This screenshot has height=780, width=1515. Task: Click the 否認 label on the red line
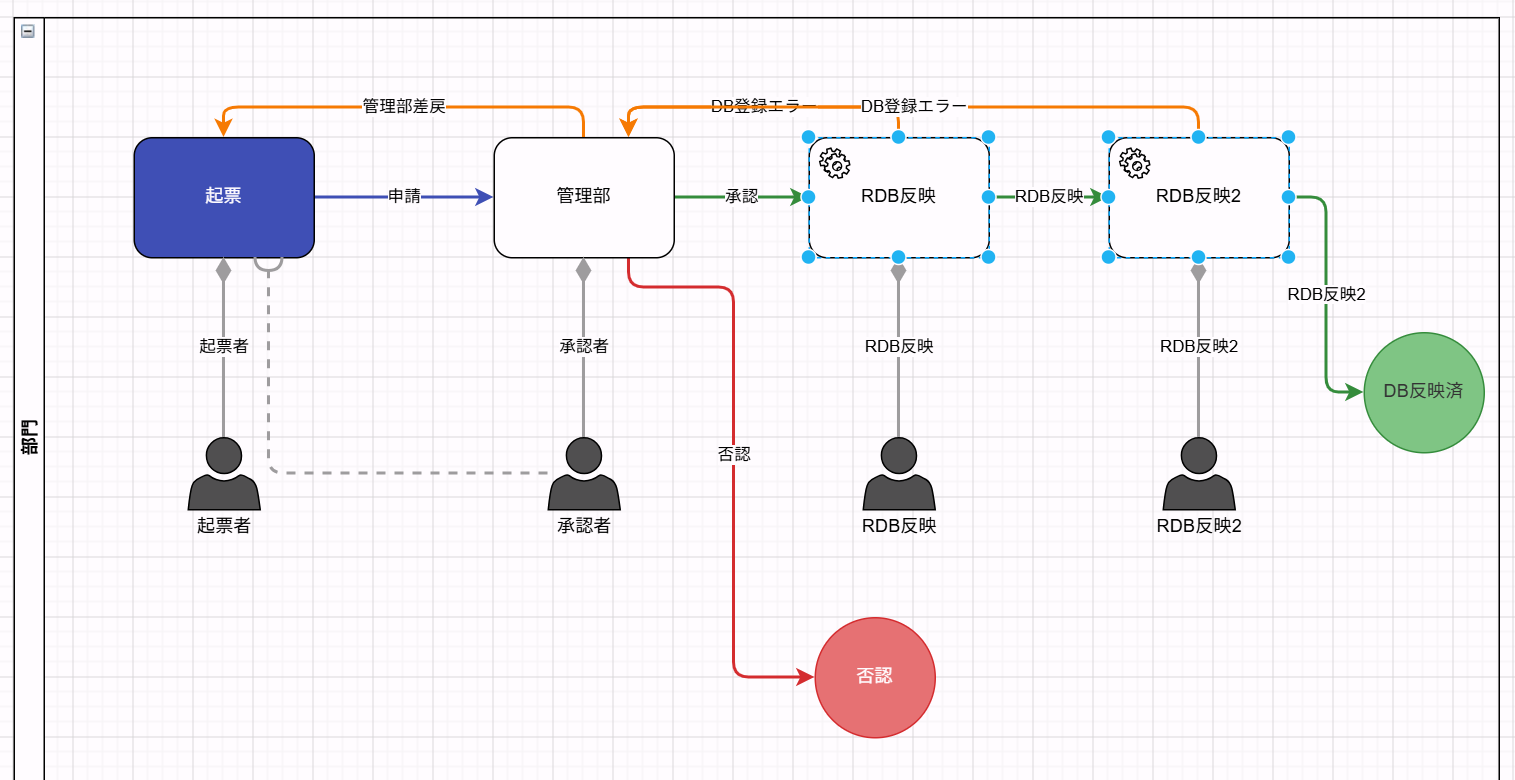pos(734,454)
